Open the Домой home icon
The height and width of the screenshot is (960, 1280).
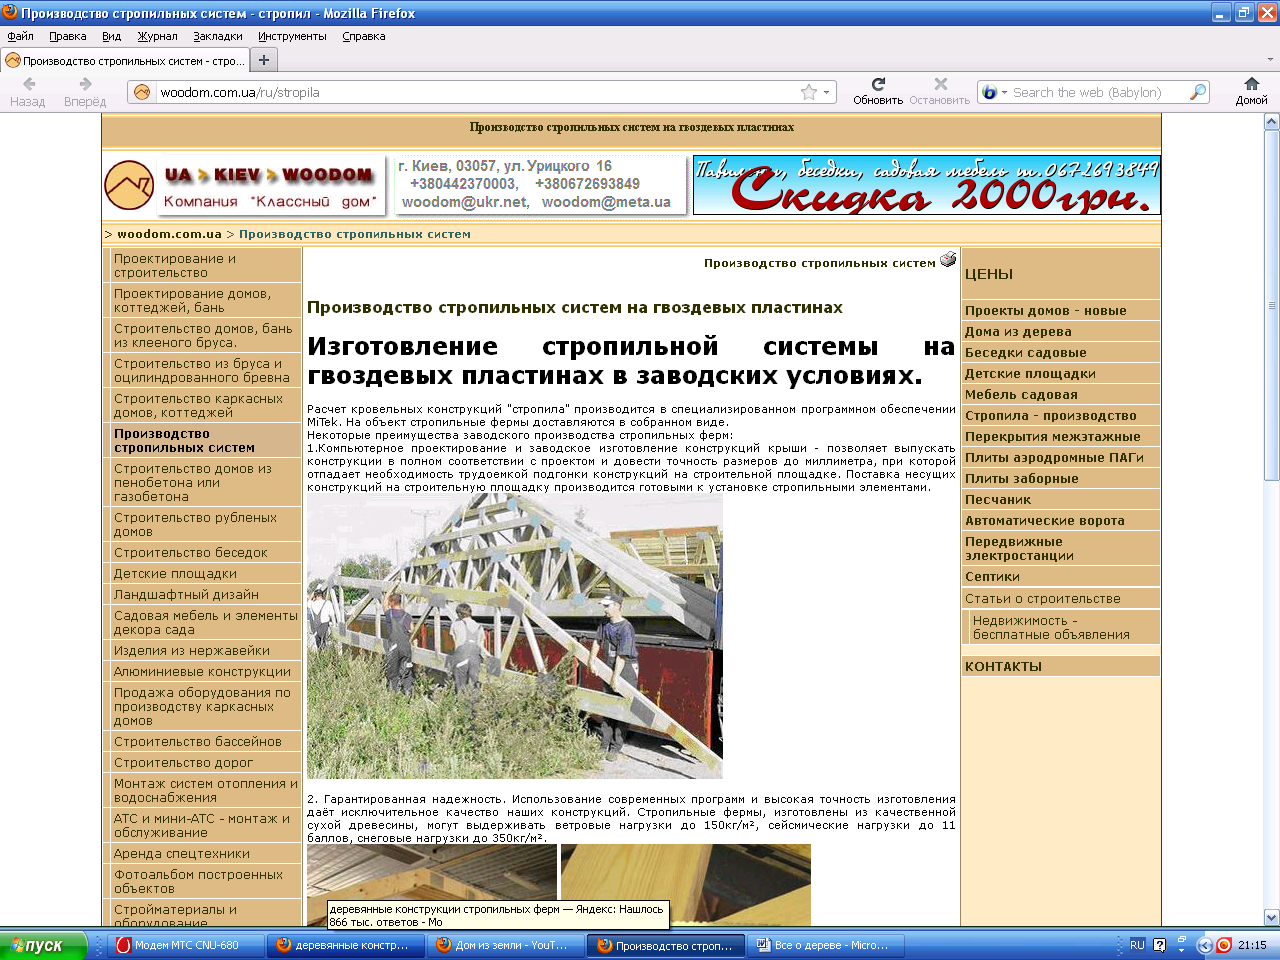coord(1251,84)
